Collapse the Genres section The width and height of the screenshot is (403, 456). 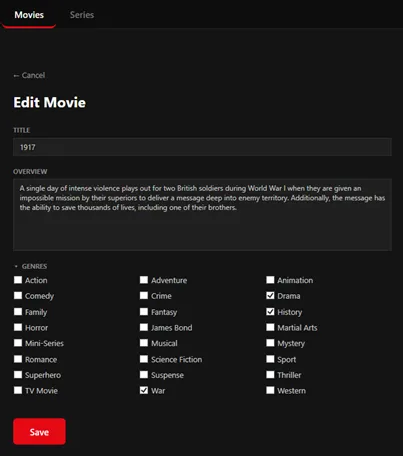click(x=30, y=266)
